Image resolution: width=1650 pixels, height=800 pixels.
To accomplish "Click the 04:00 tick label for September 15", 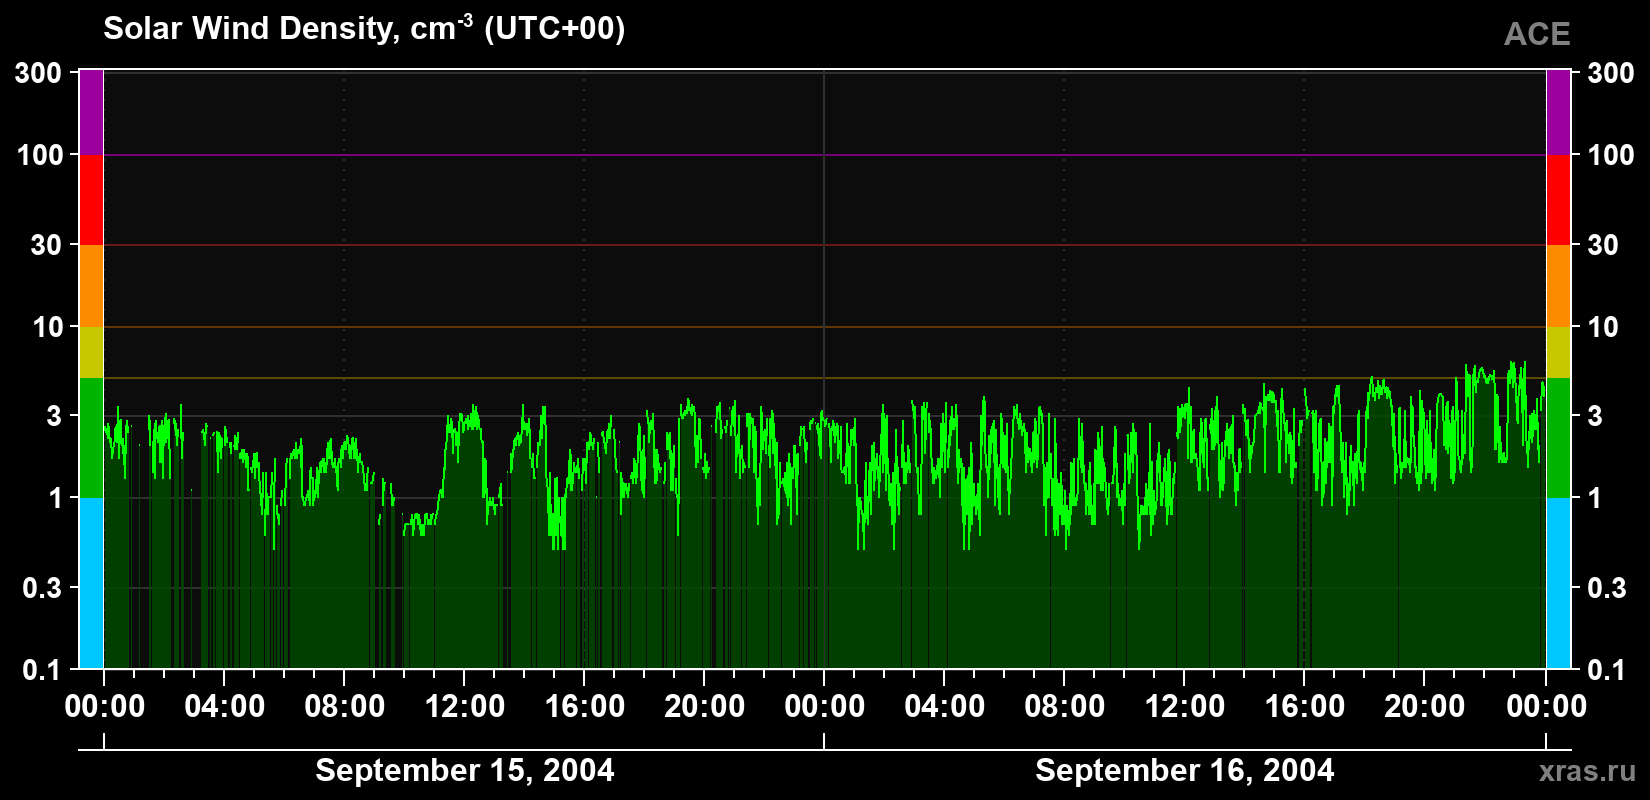I will tap(224, 707).
